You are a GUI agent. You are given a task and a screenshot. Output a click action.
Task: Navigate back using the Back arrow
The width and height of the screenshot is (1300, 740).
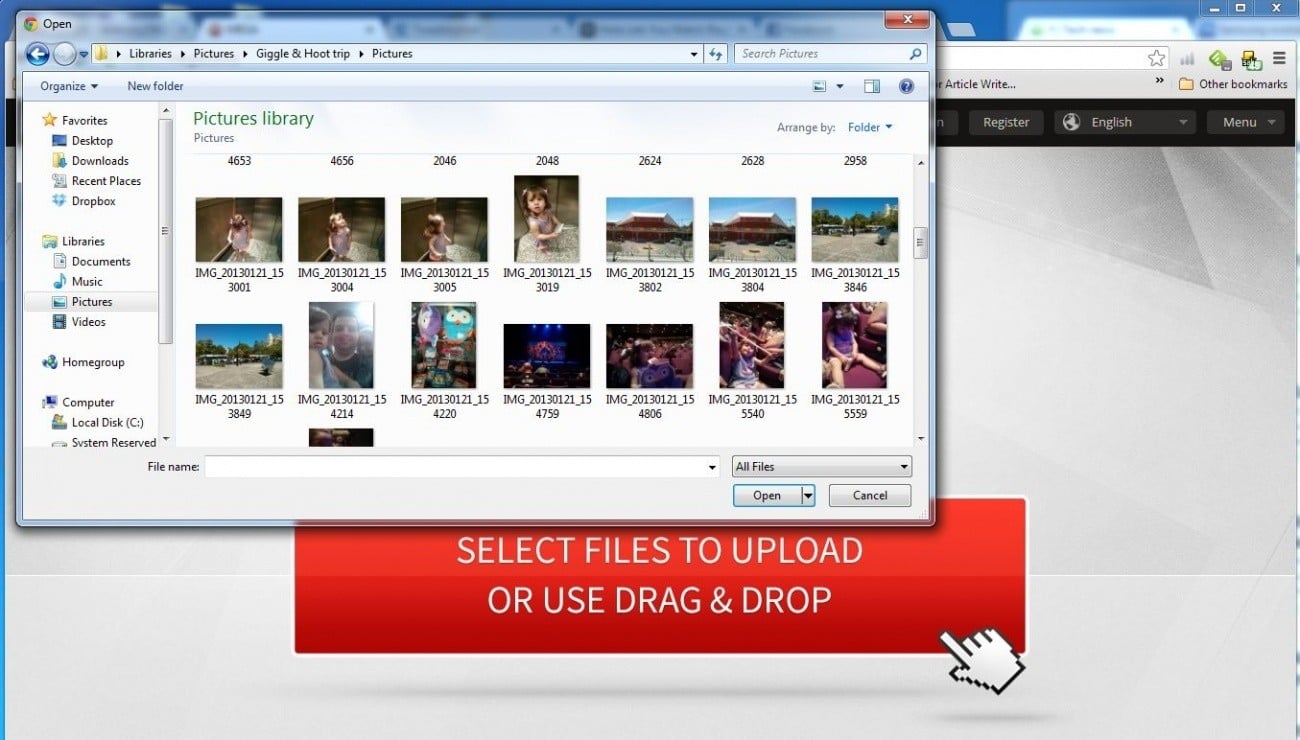[x=37, y=53]
